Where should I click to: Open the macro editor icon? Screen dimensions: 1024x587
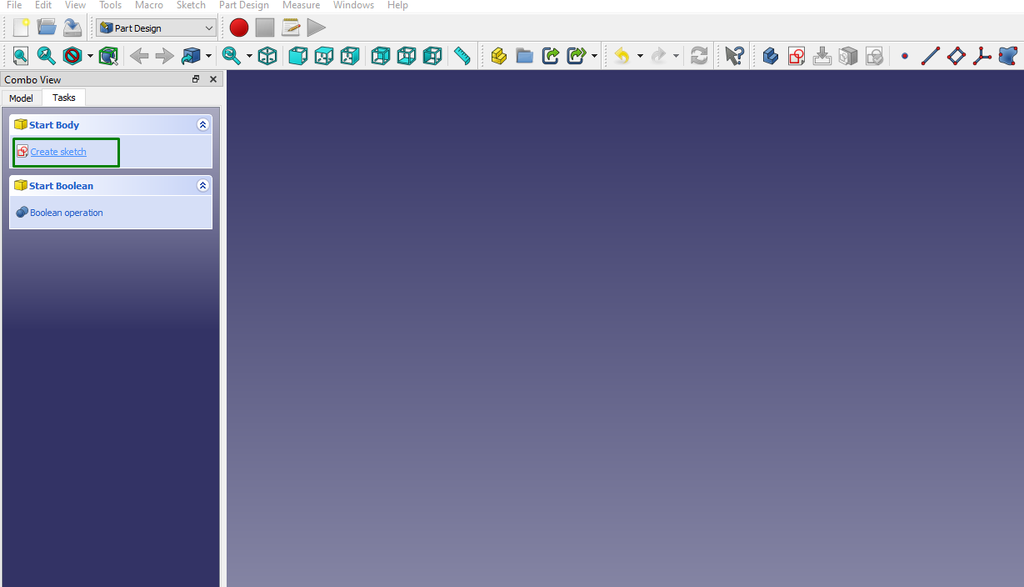290,27
